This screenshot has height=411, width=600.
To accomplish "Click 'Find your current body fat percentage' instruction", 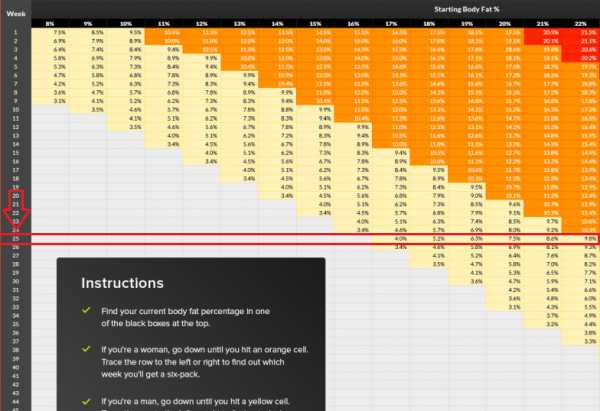I will click(186, 317).
